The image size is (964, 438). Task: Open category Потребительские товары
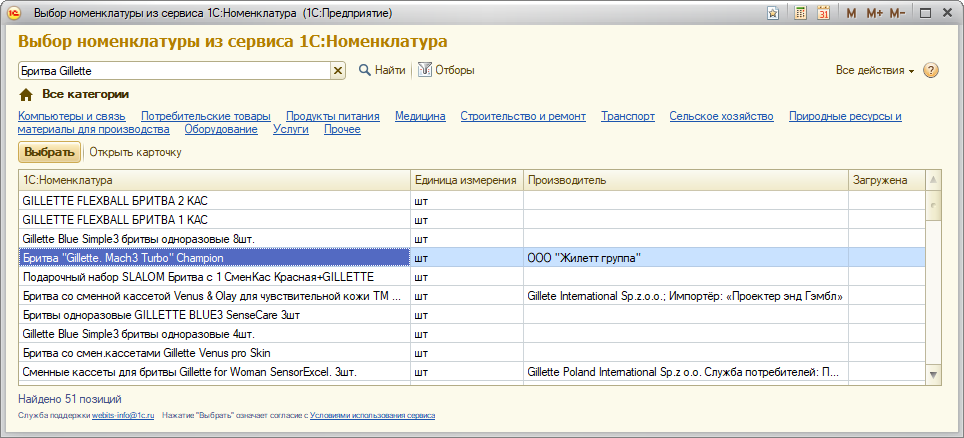(205, 116)
